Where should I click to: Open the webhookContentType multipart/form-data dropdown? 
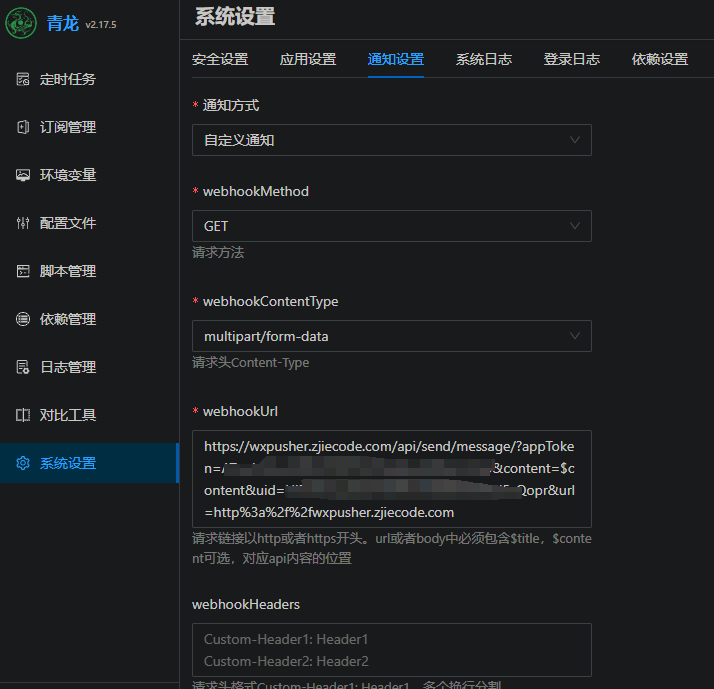[392, 336]
